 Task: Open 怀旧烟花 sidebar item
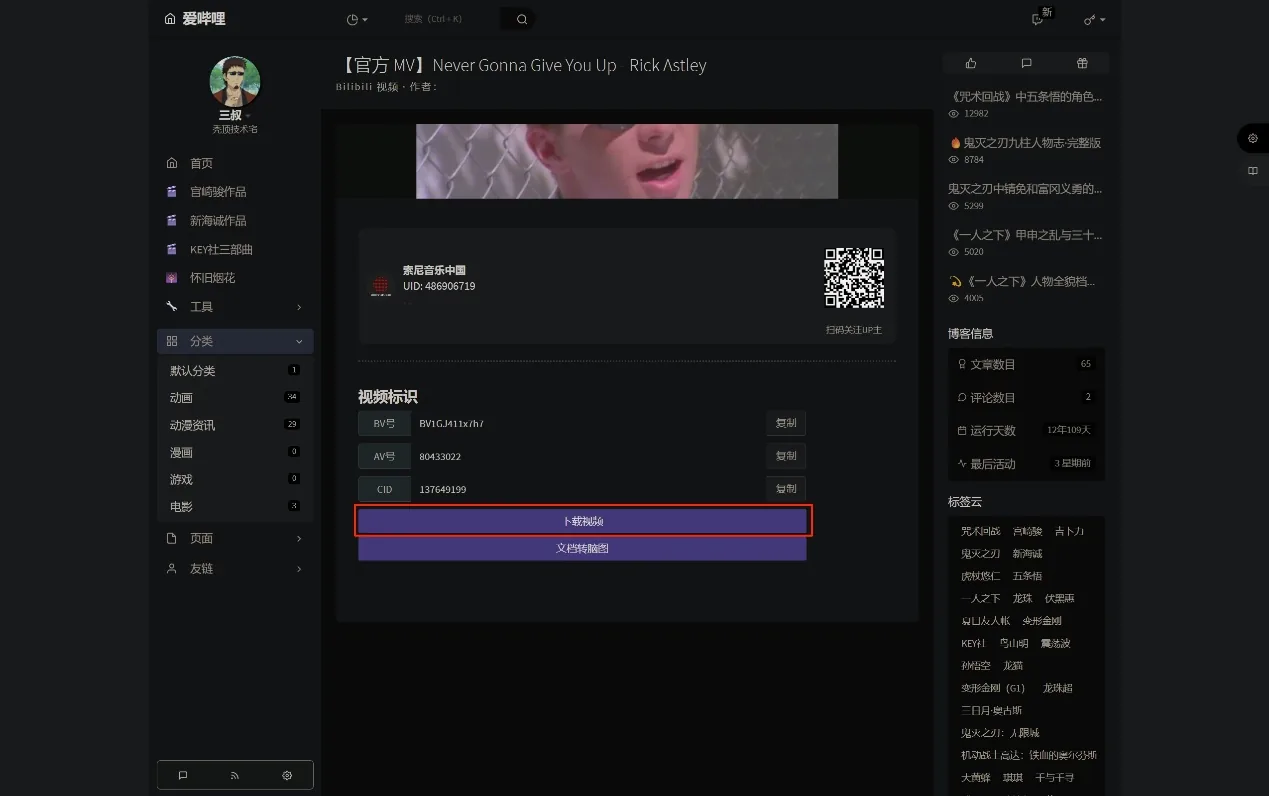coord(235,278)
